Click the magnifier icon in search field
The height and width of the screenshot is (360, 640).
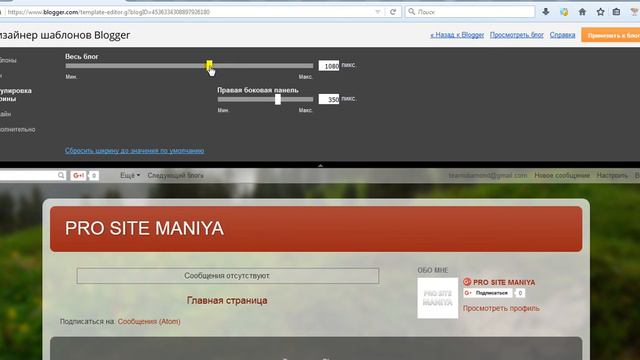click(411, 12)
